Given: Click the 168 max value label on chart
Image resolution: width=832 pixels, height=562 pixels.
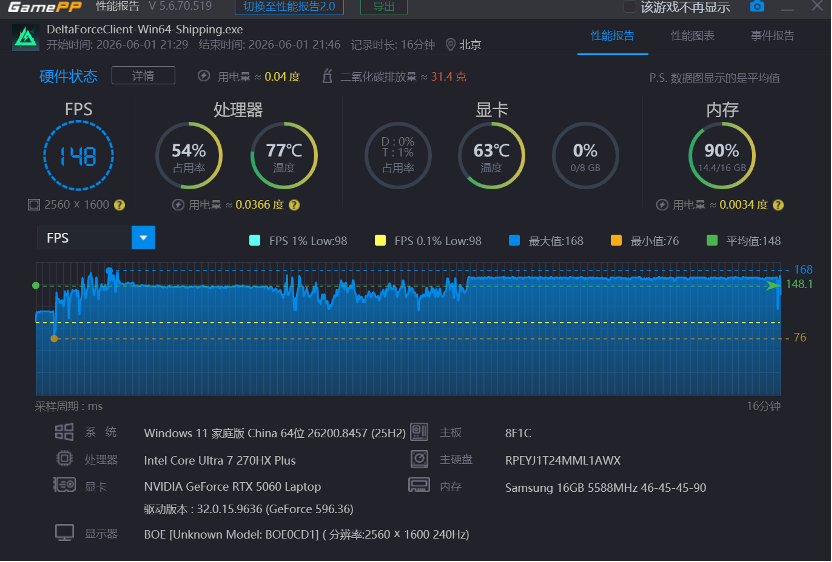Looking at the screenshot, I should [803, 270].
